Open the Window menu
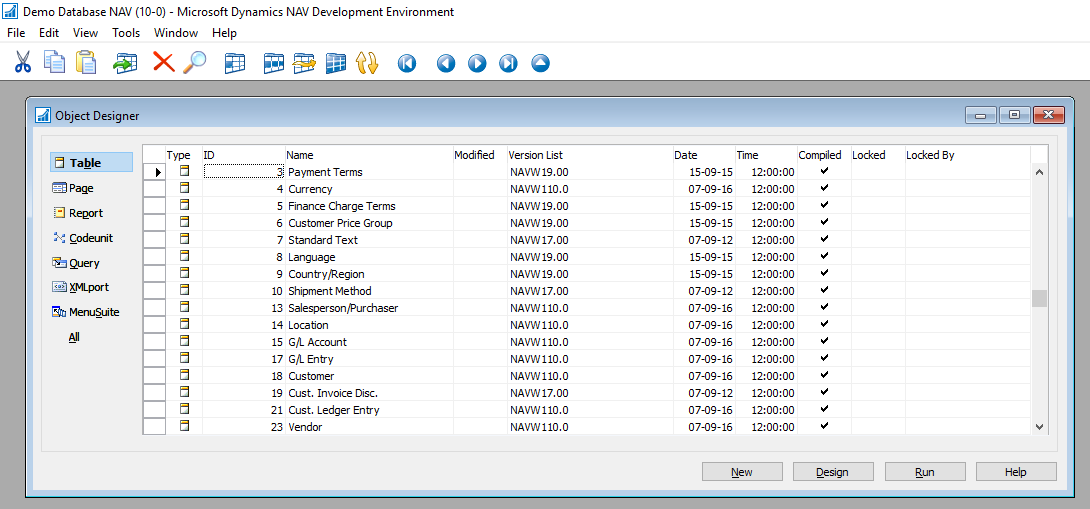 pos(176,33)
